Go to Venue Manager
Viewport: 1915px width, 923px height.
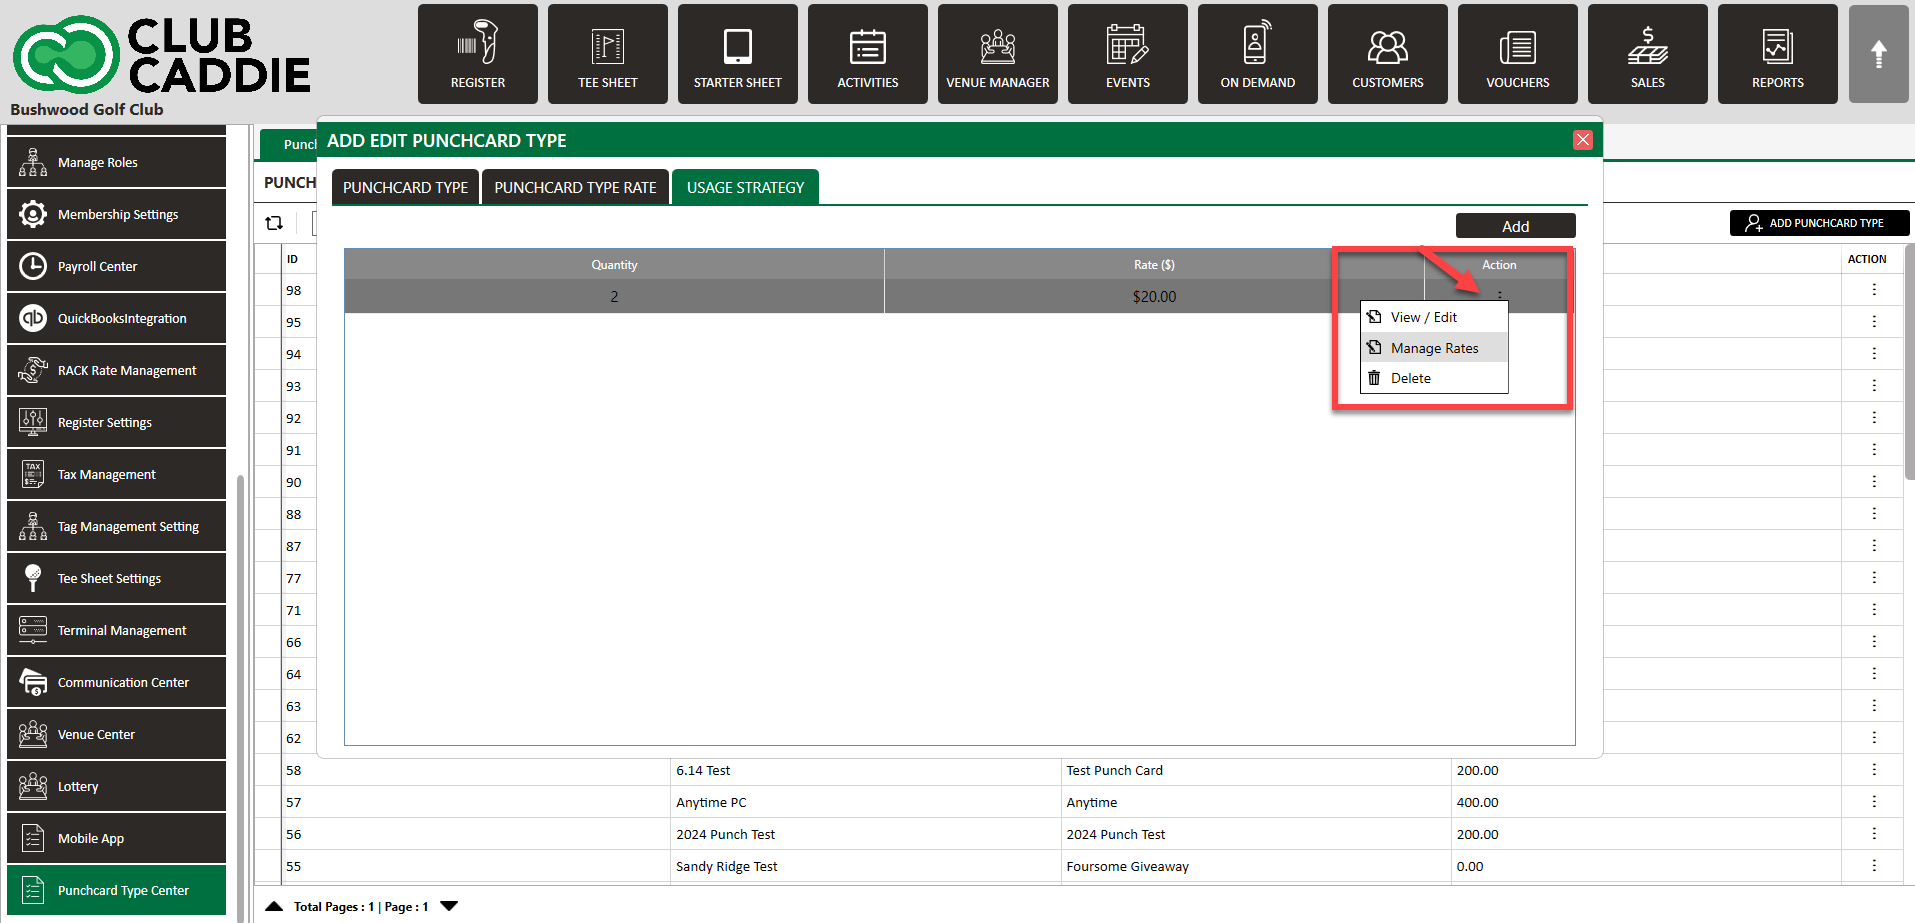click(997, 54)
